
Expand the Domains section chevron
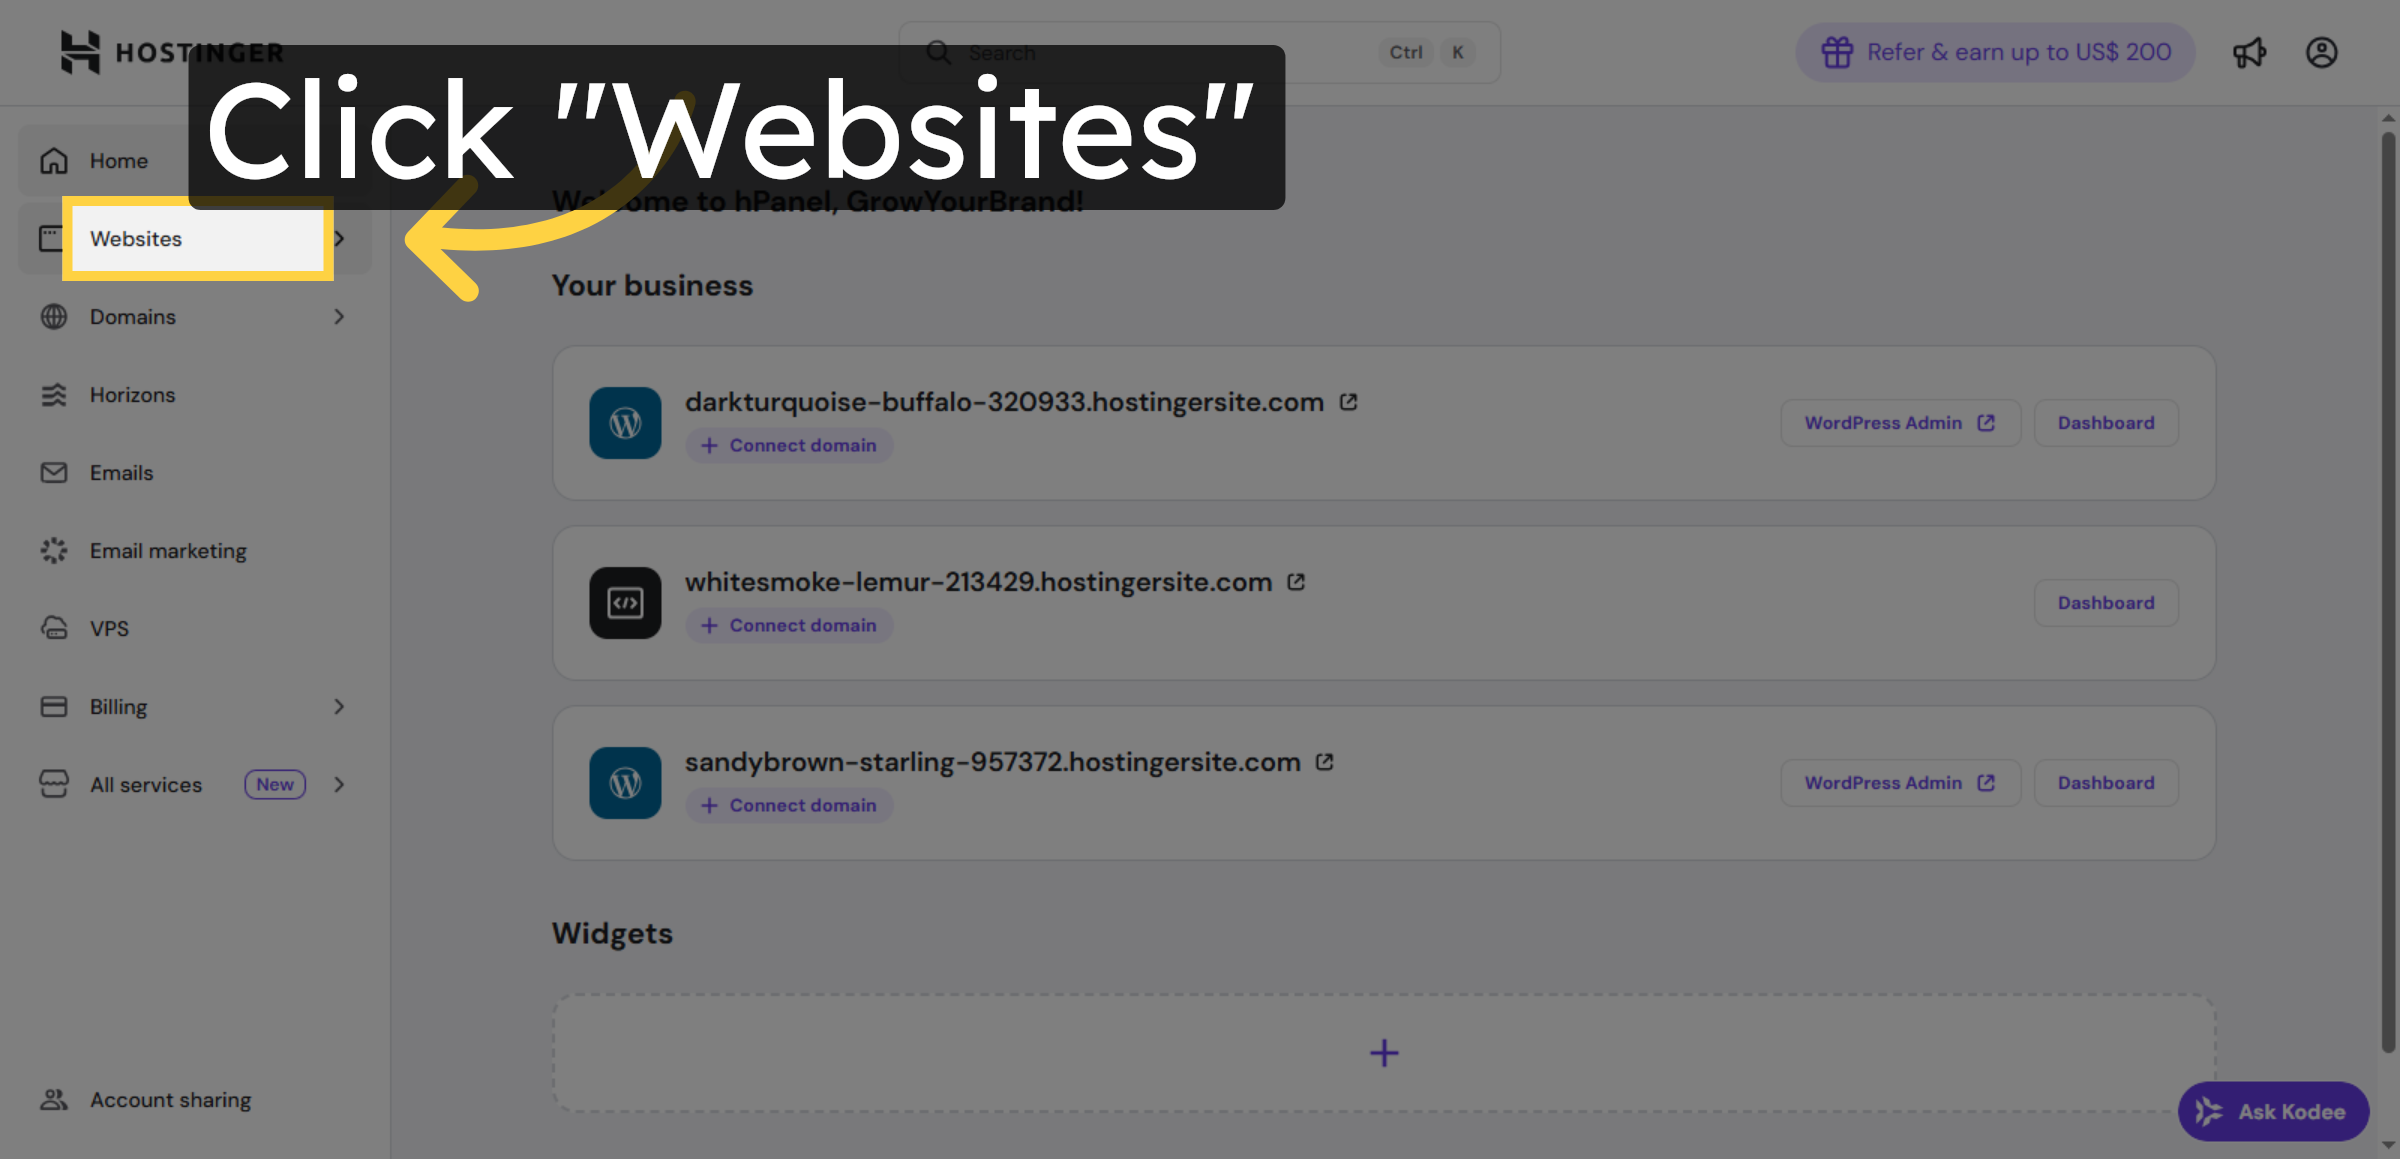coord(339,316)
